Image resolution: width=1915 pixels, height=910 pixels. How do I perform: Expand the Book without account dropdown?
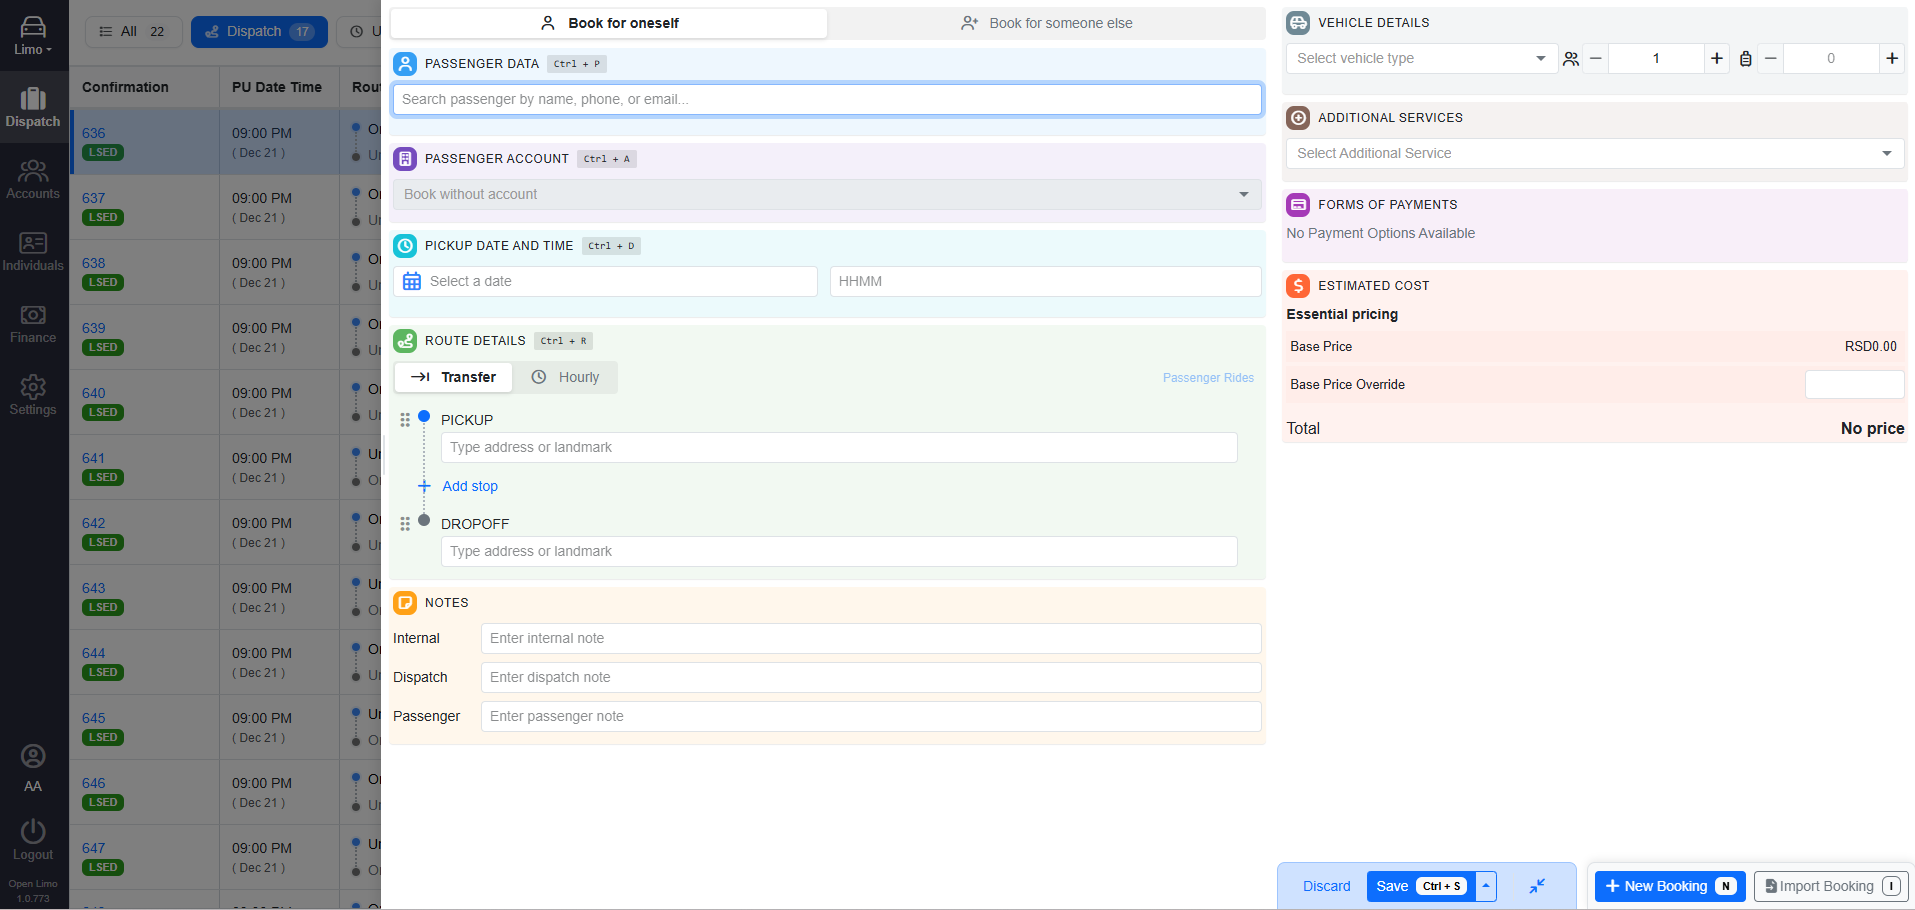826,194
